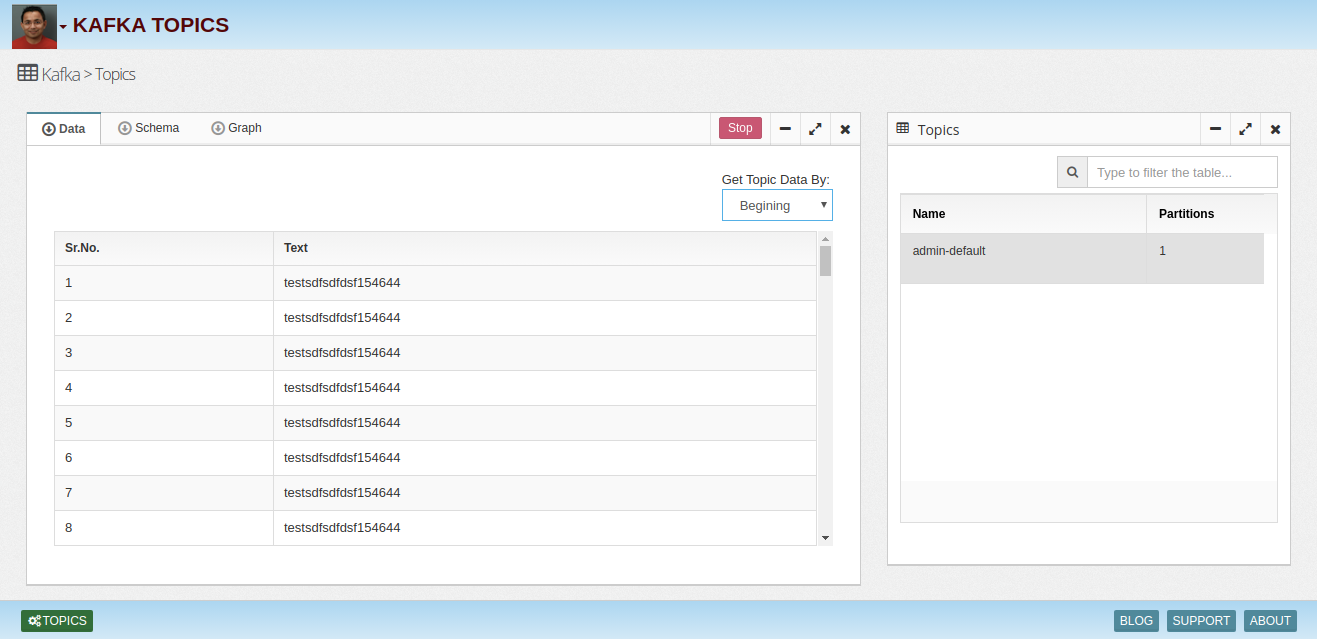The width and height of the screenshot is (1317, 639).
Task: Select Sr.No. 7 cell in the data table
Action: tap(164, 493)
